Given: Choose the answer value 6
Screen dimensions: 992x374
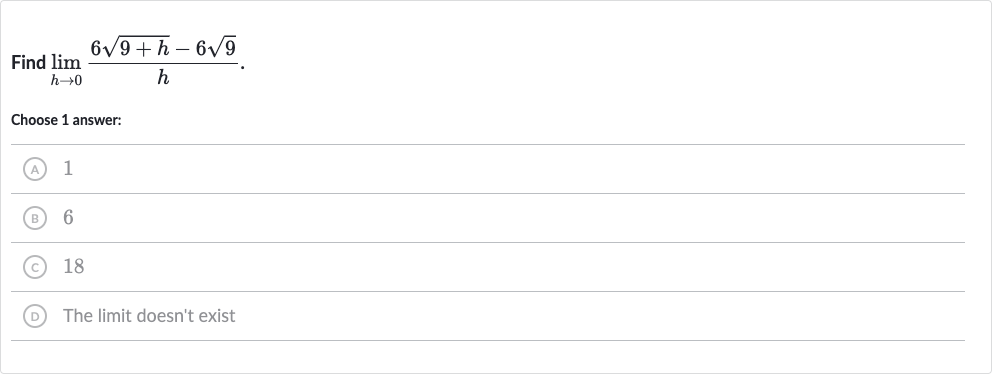Looking at the screenshot, I should 68,217.
